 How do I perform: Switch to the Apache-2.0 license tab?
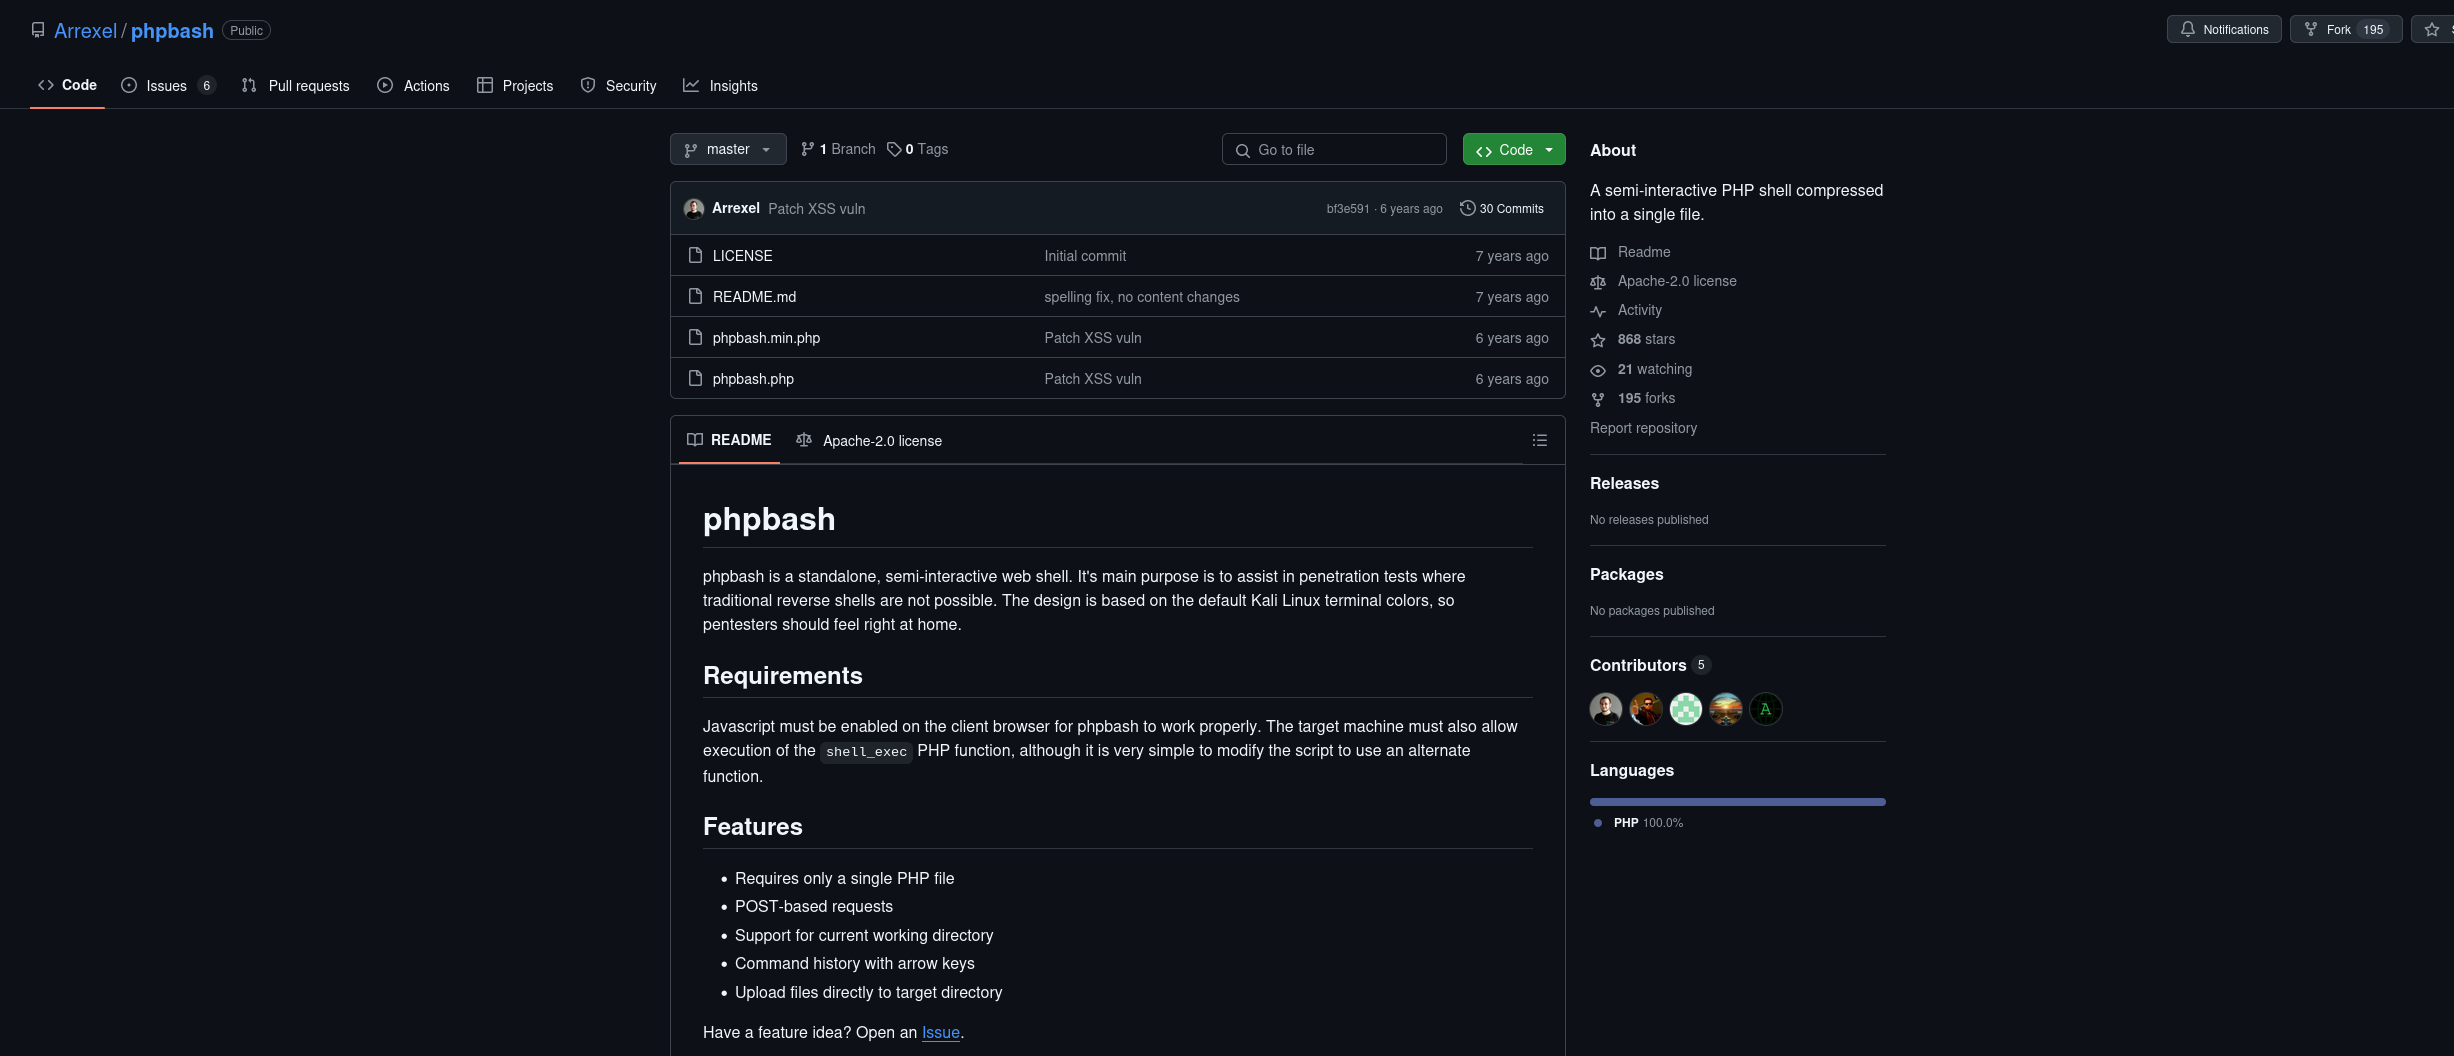click(869, 441)
